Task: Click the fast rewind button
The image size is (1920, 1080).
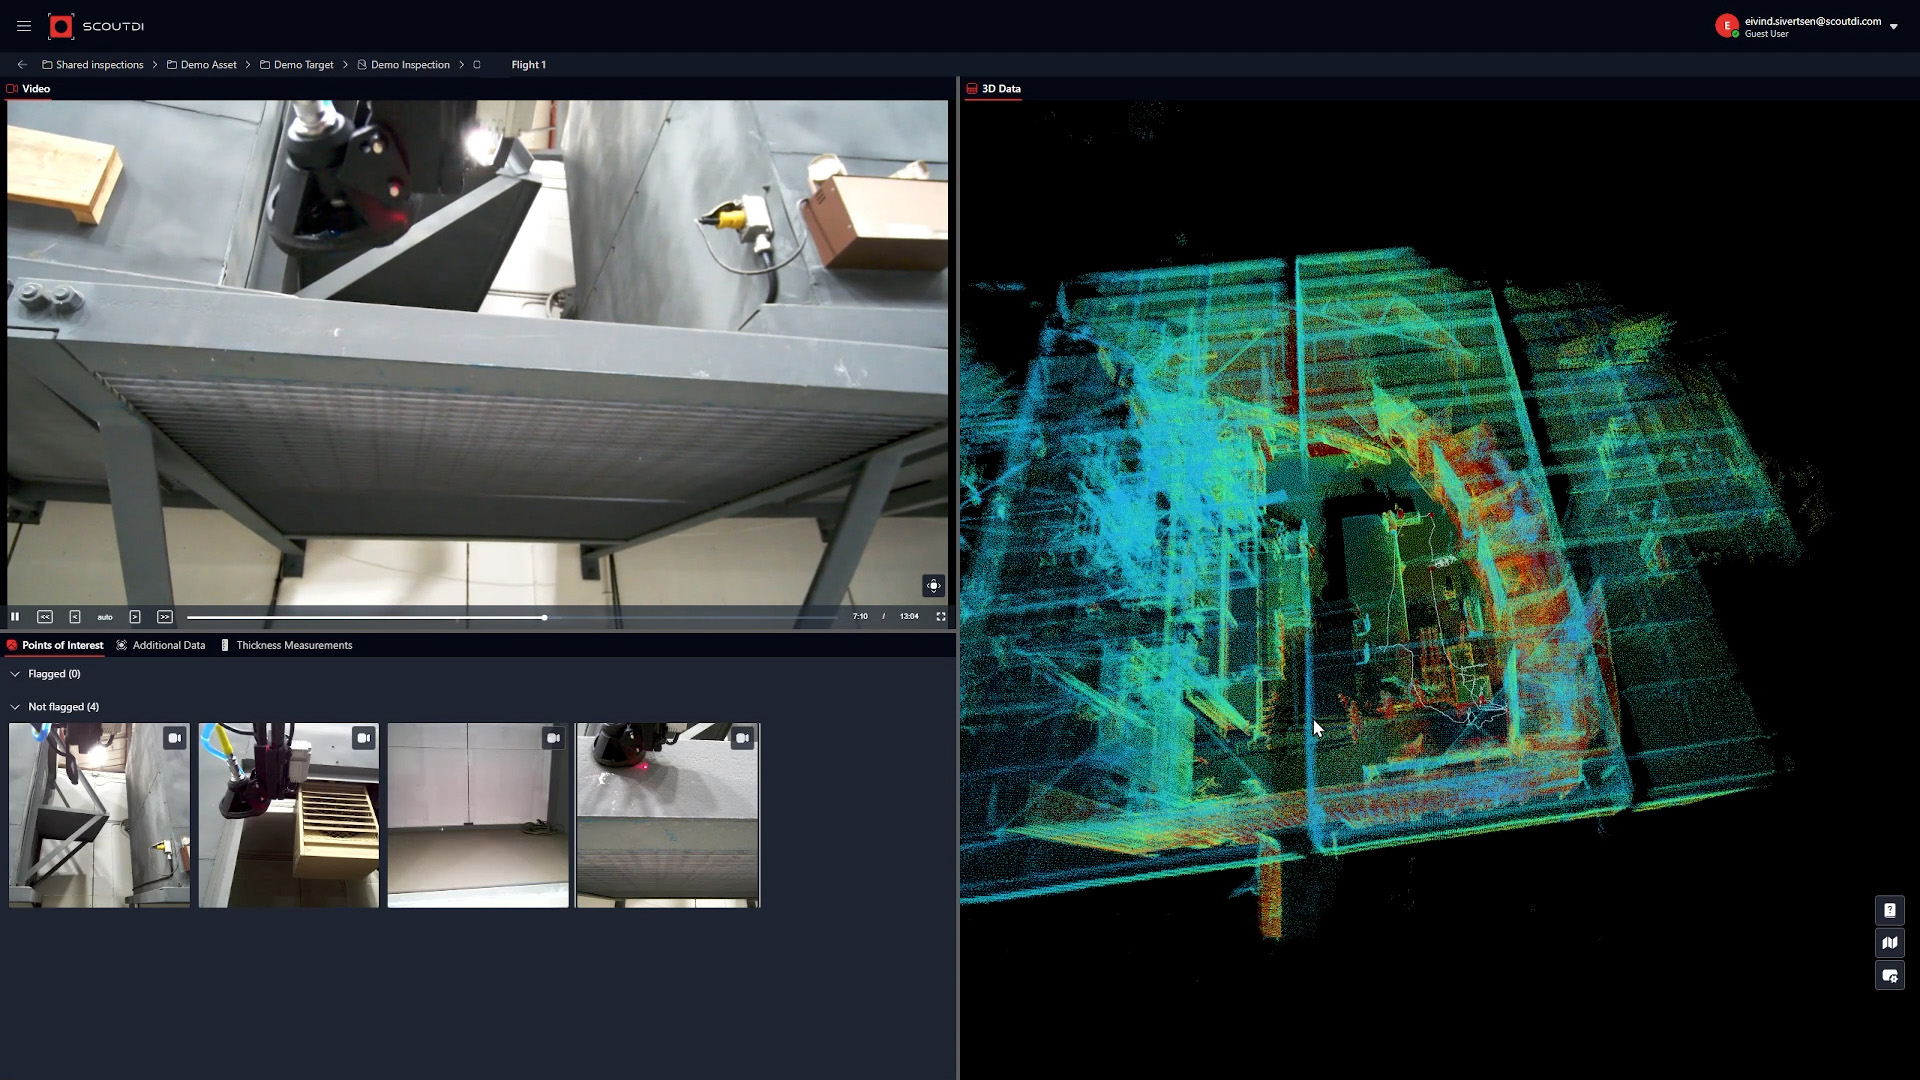Action: [45, 617]
